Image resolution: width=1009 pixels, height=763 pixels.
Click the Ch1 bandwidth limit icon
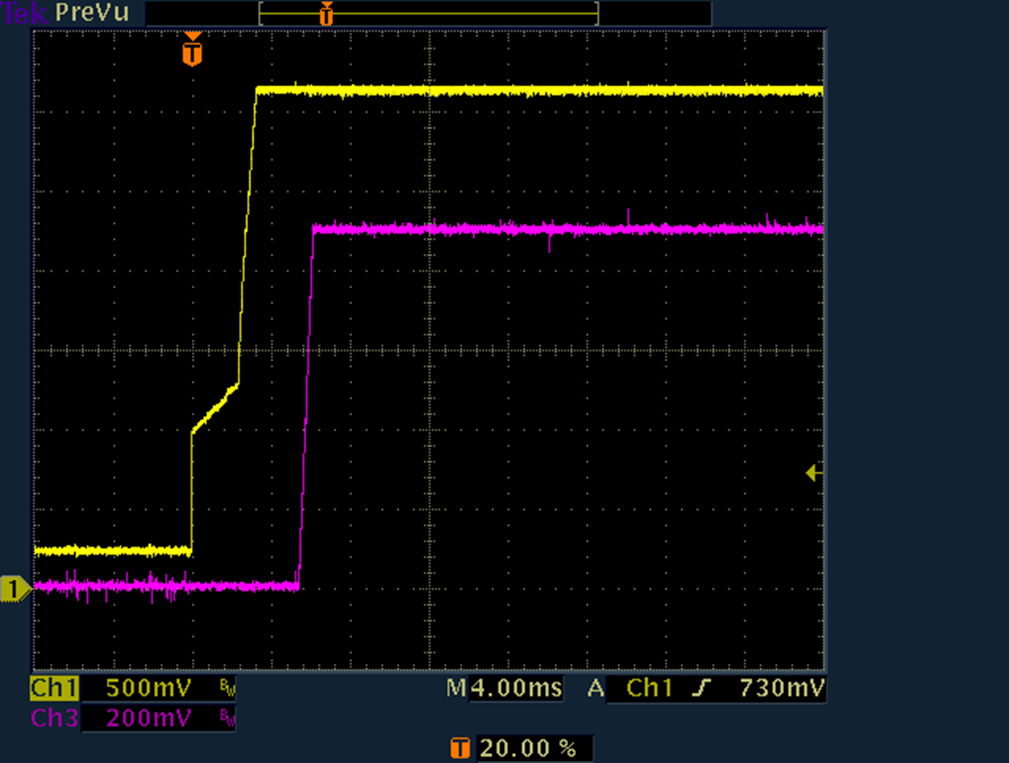tap(226, 689)
